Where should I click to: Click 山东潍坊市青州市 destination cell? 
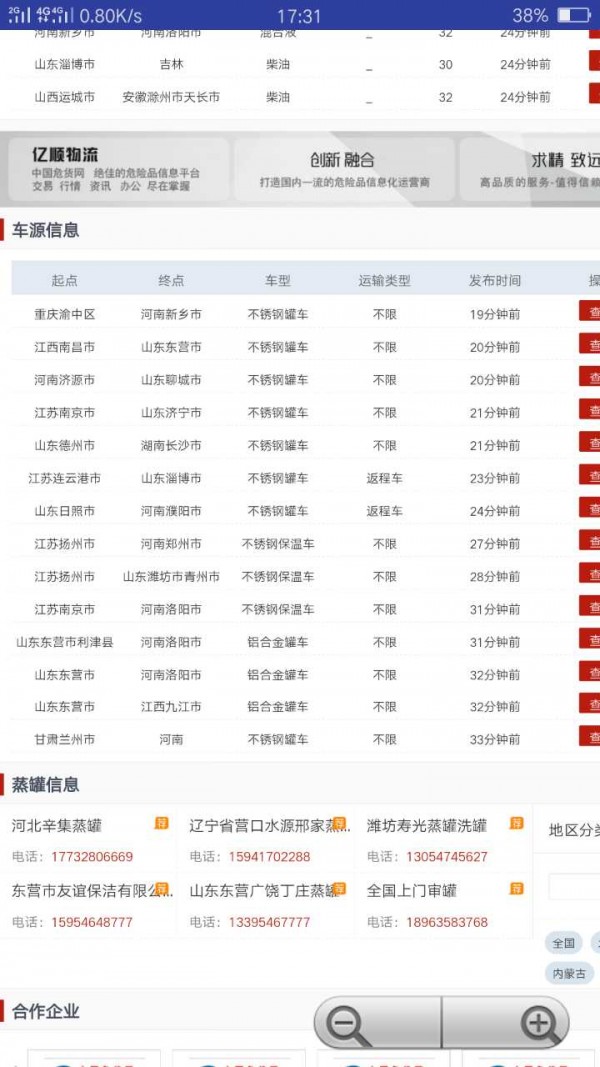pos(171,576)
